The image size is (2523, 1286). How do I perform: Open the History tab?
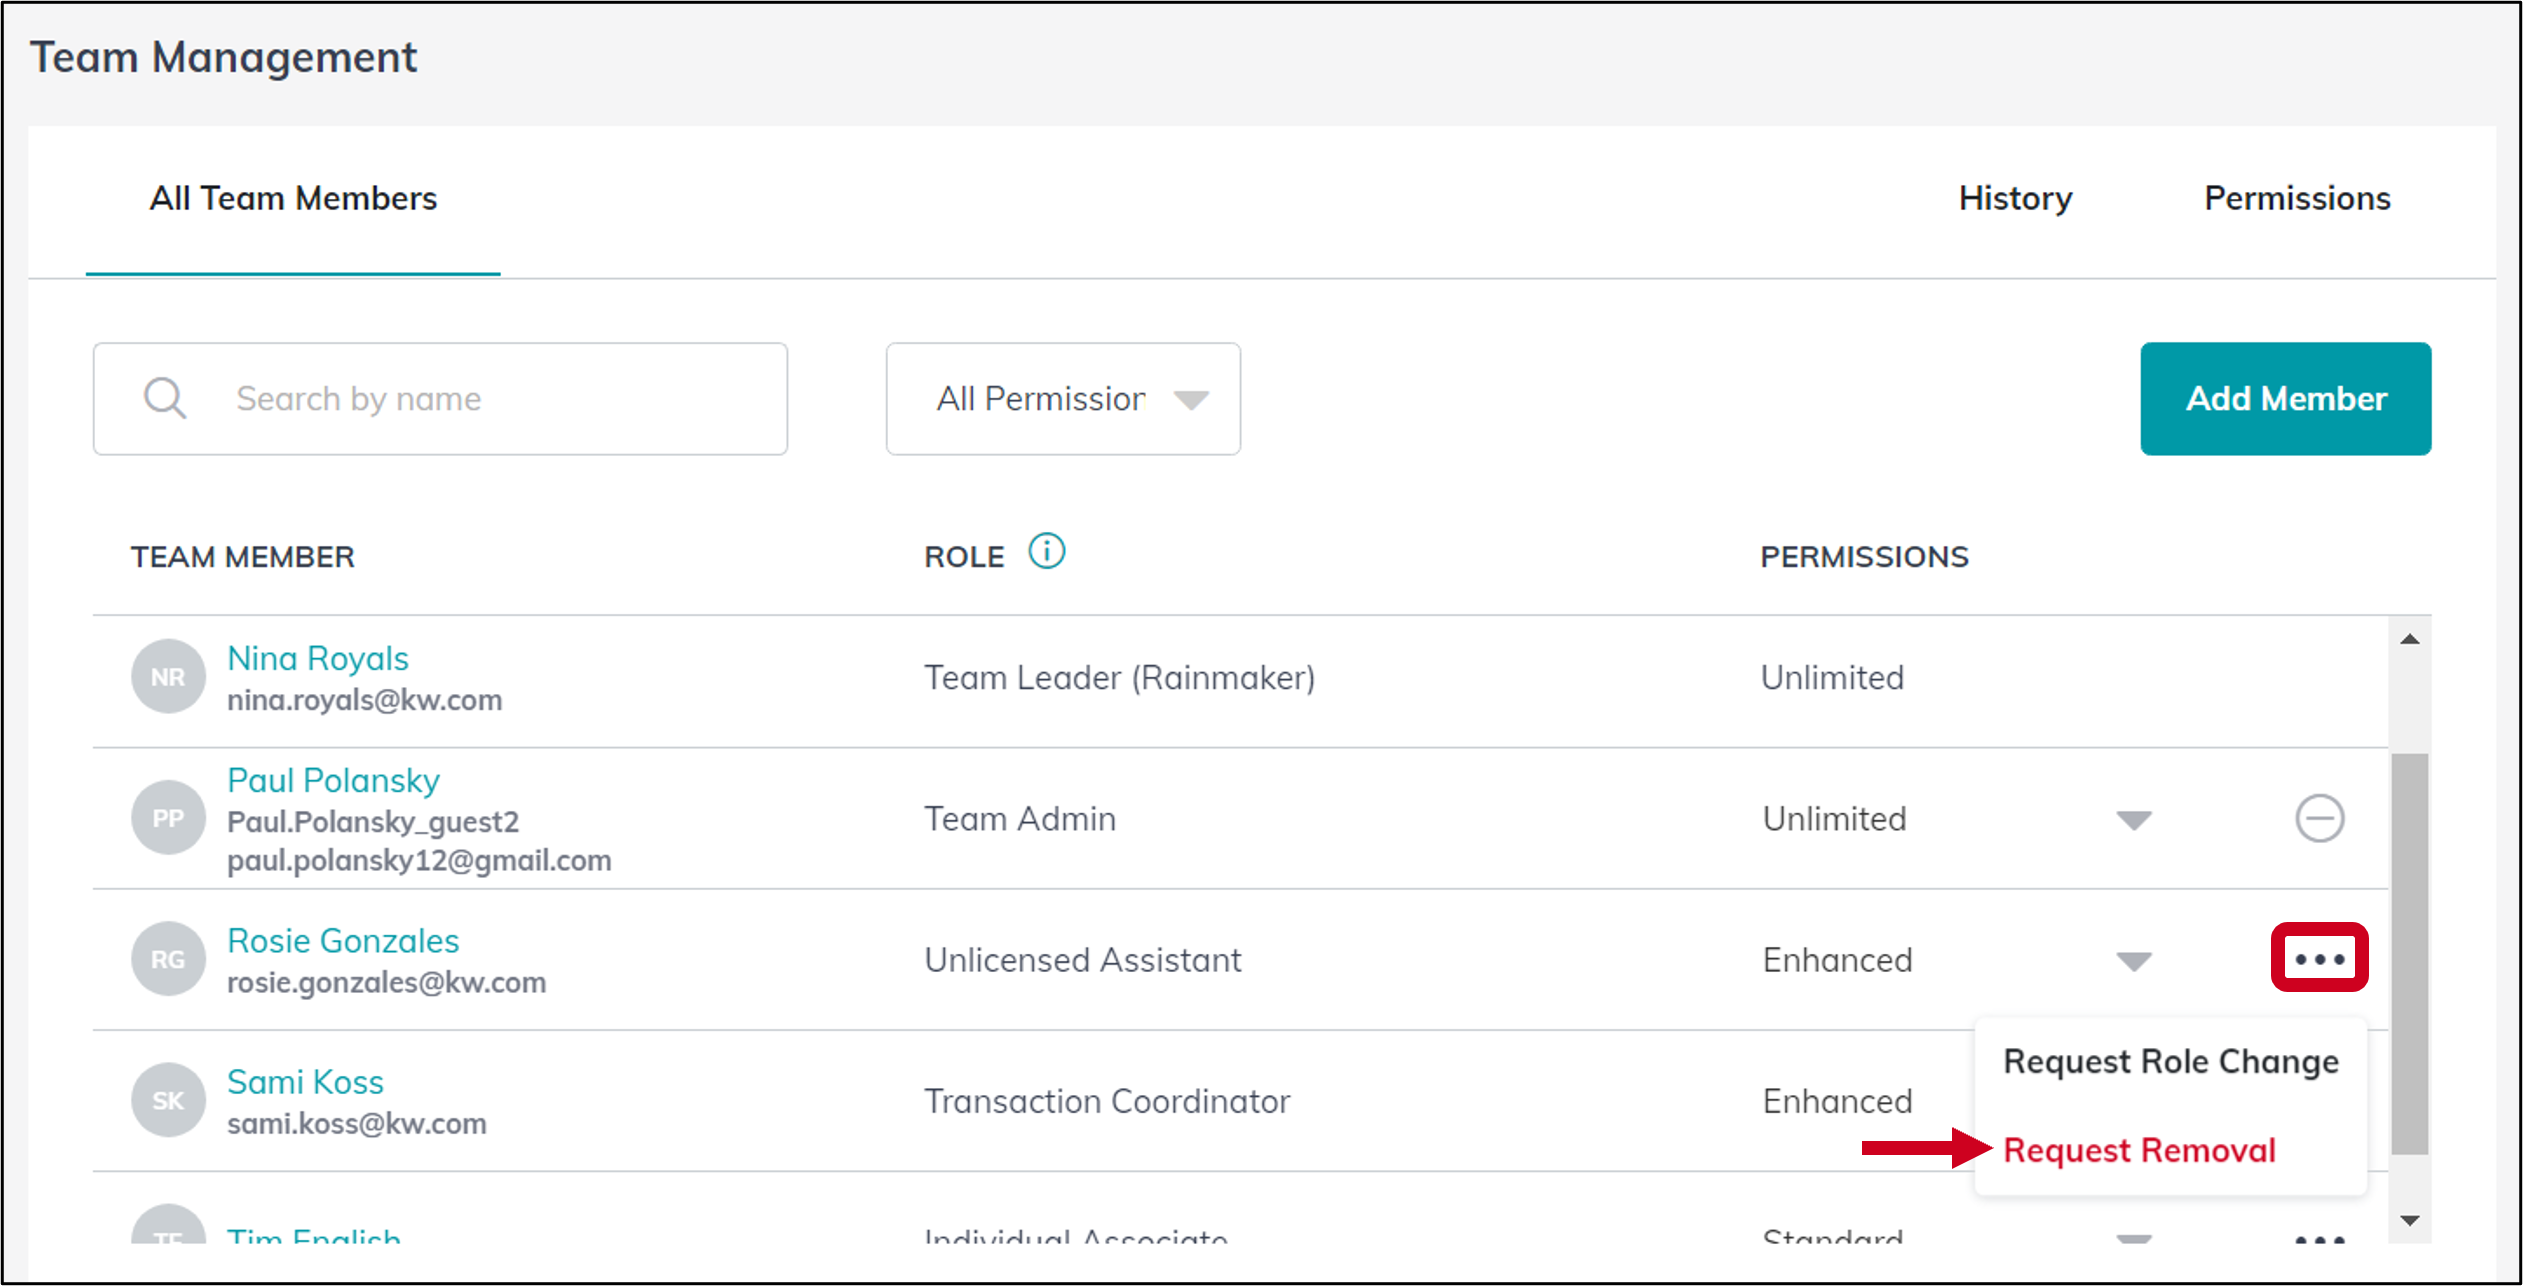(2015, 198)
